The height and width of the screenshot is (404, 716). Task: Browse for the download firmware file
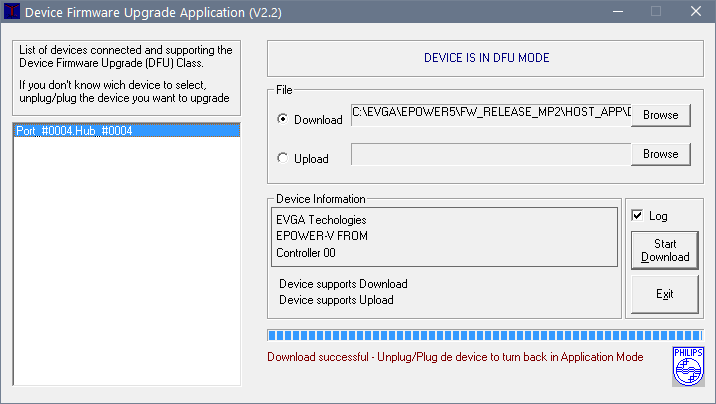pos(660,115)
